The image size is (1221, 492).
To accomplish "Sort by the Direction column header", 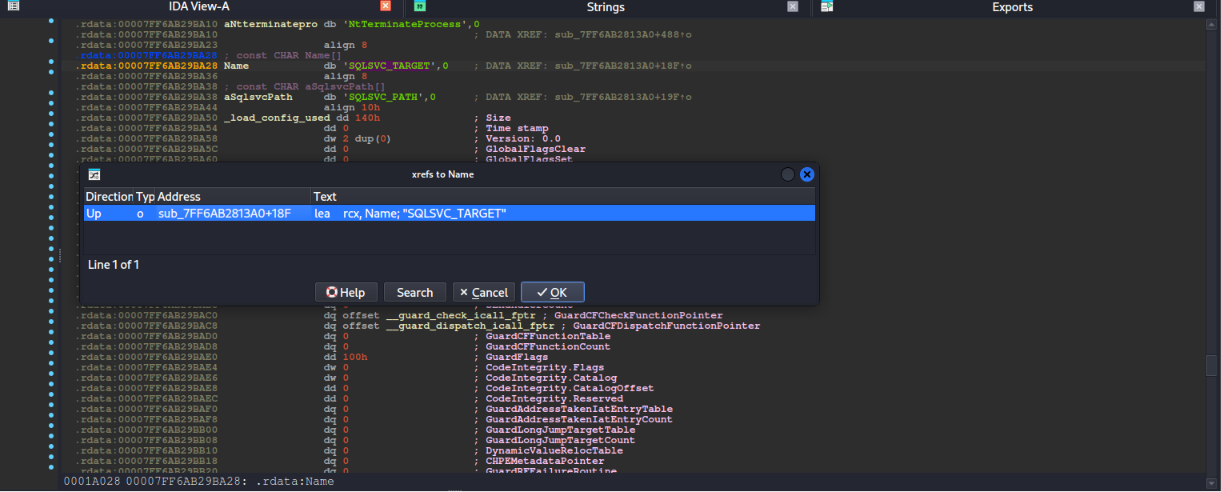I will point(108,197).
